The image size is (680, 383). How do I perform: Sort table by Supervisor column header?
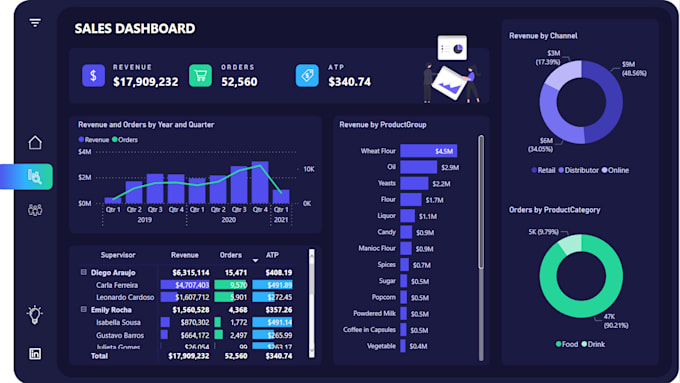118,255
